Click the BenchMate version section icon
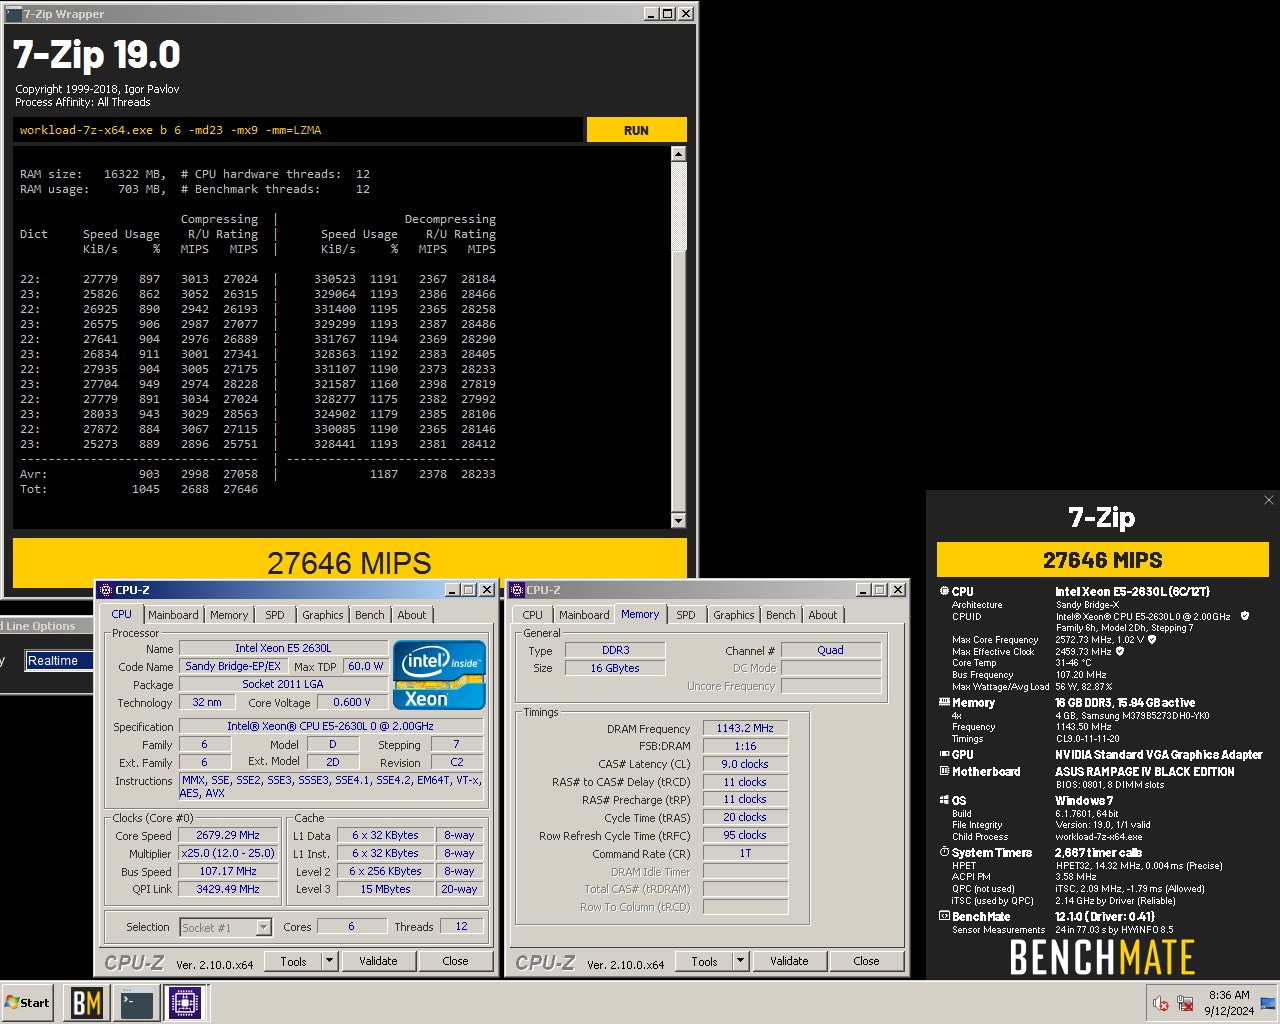The image size is (1280, 1024). pos(944,916)
